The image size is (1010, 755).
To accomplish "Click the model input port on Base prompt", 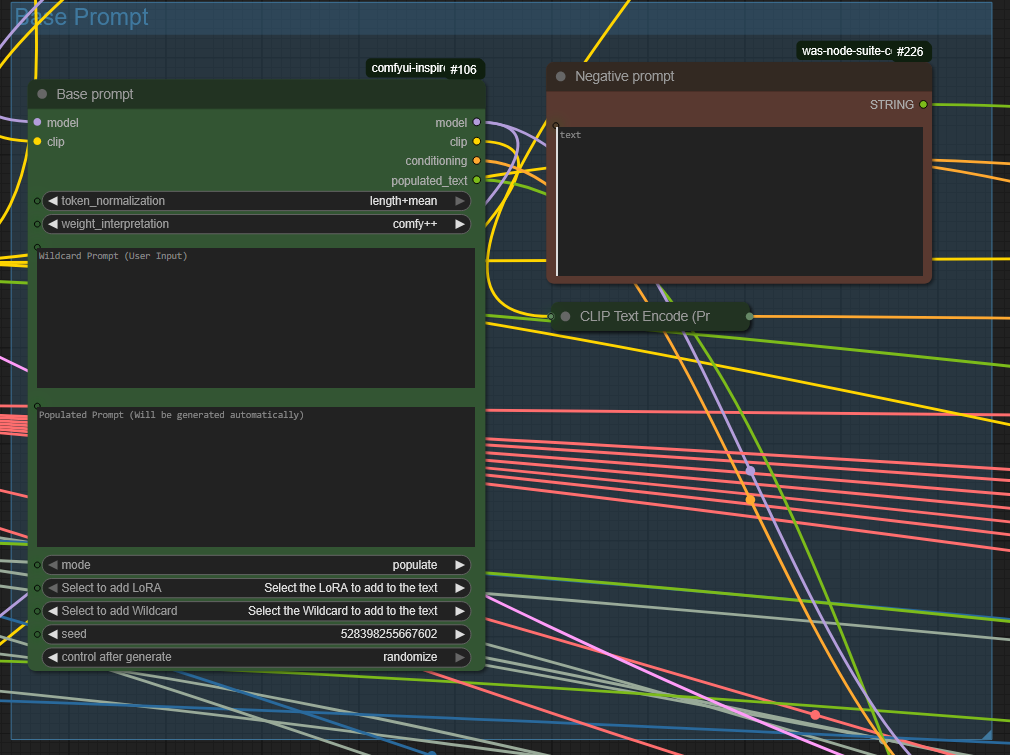I will pos(37,122).
